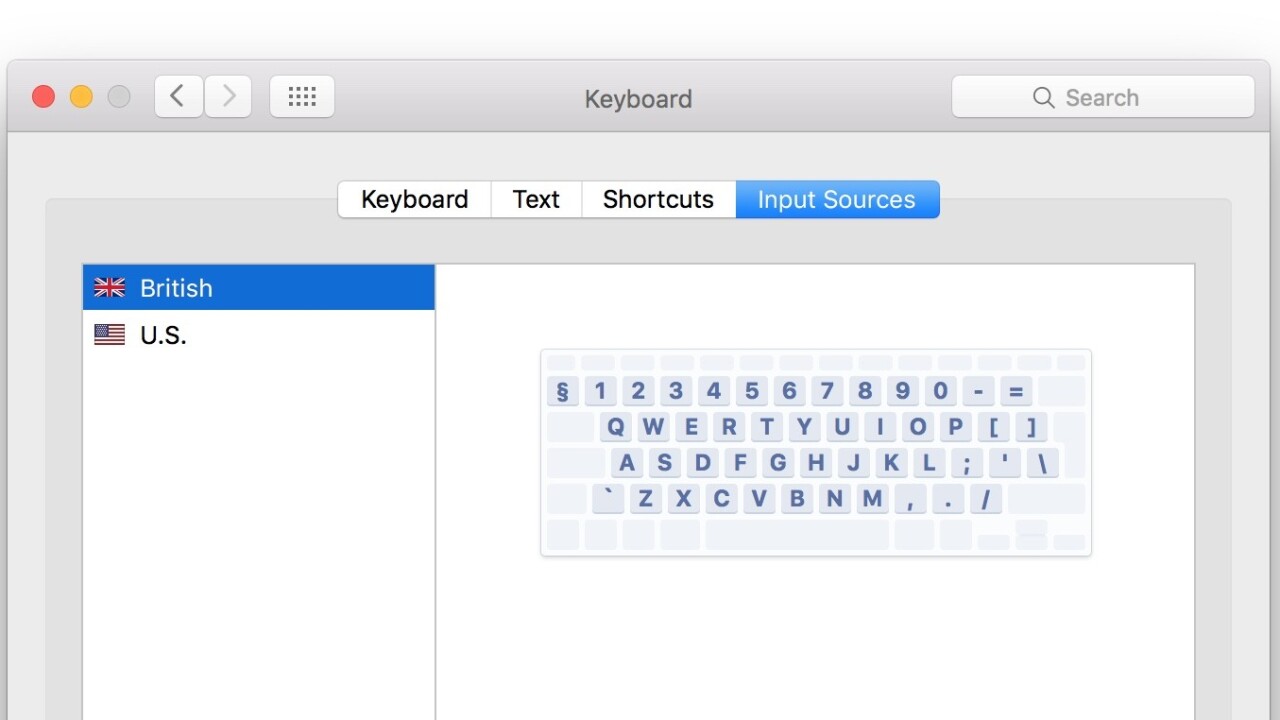Close the Keyboard window with red button
The height and width of the screenshot is (720, 1280).
click(x=43, y=97)
